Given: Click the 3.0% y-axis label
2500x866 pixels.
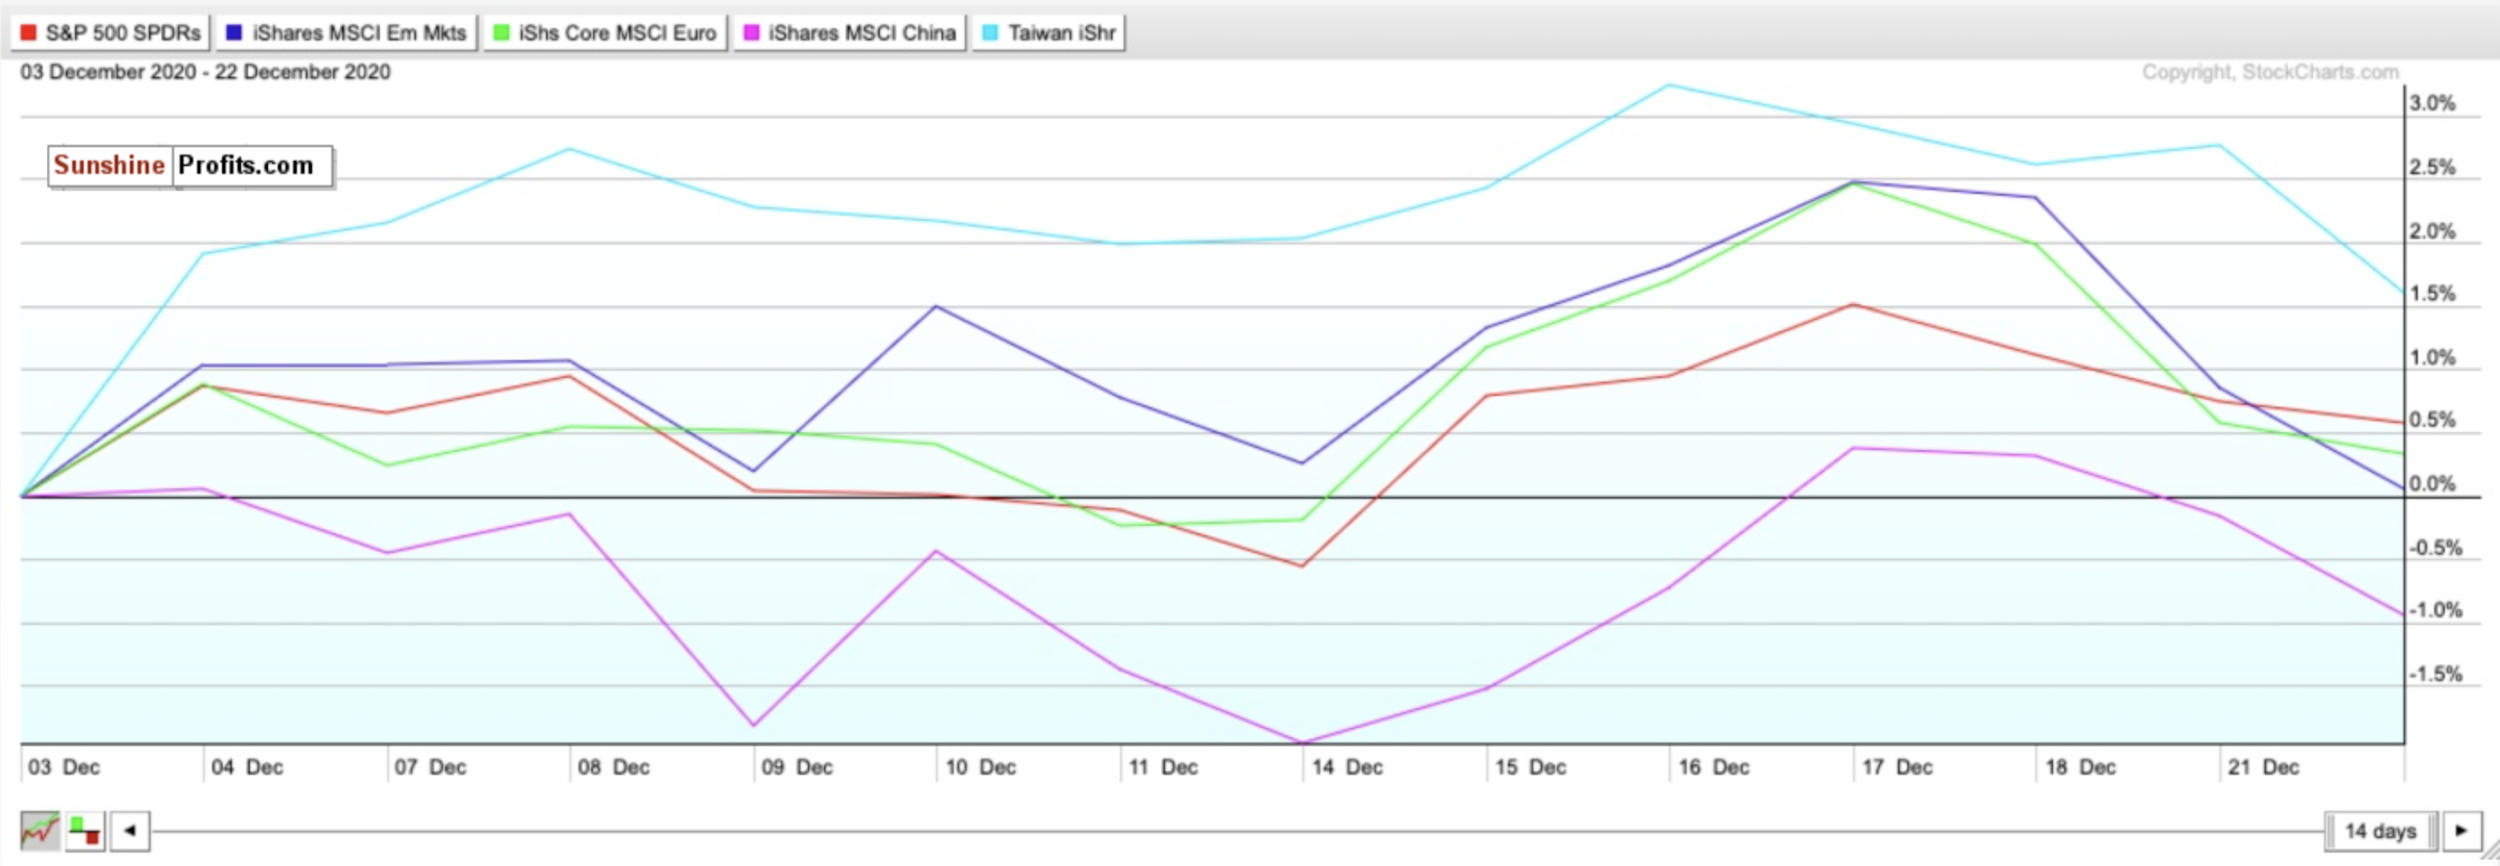Looking at the screenshot, I should click(x=2432, y=103).
